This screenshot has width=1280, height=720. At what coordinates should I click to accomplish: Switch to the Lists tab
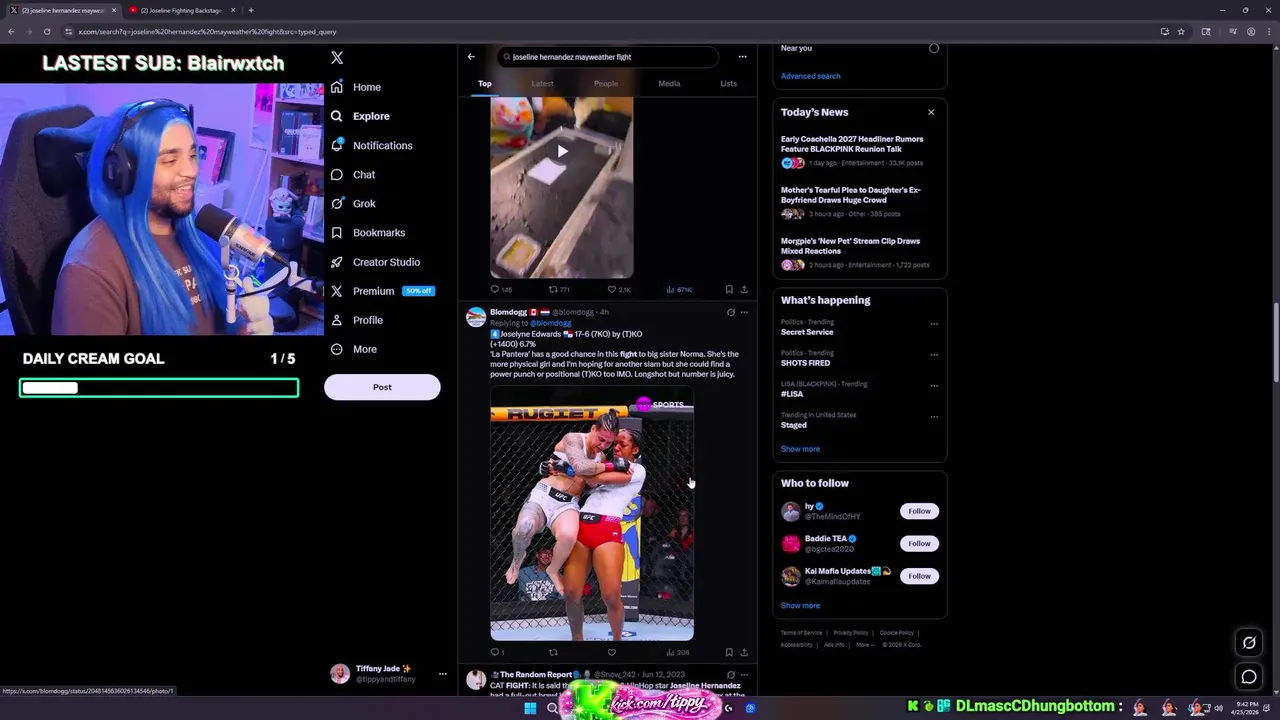[x=728, y=83]
